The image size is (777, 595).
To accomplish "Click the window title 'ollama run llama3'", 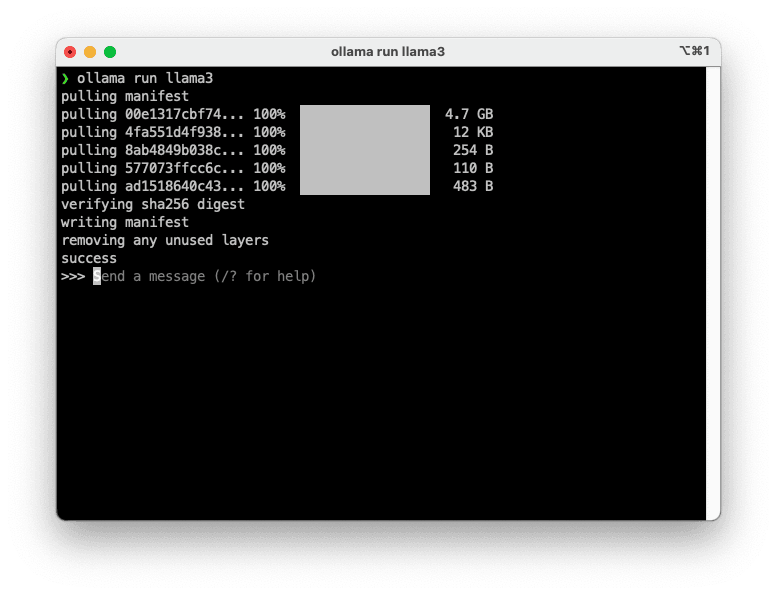I will [388, 51].
